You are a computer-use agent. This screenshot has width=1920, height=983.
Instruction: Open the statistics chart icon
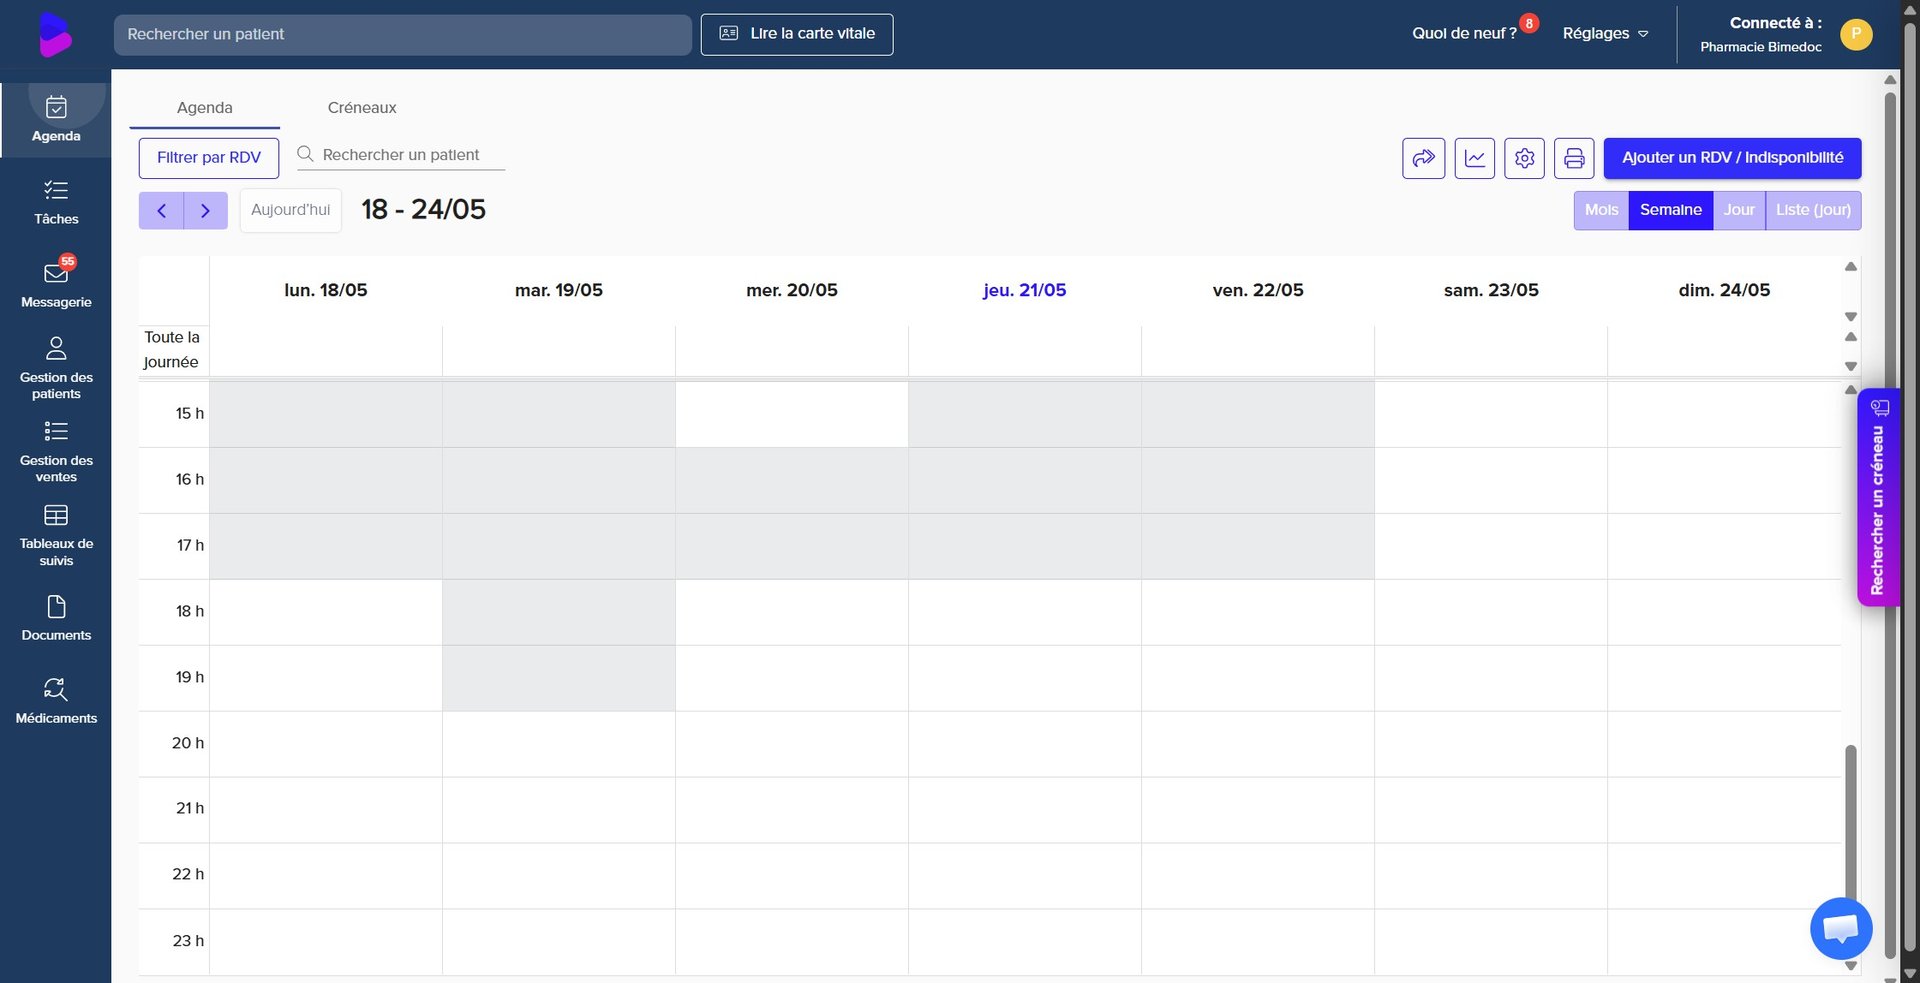tap(1474, 158)
